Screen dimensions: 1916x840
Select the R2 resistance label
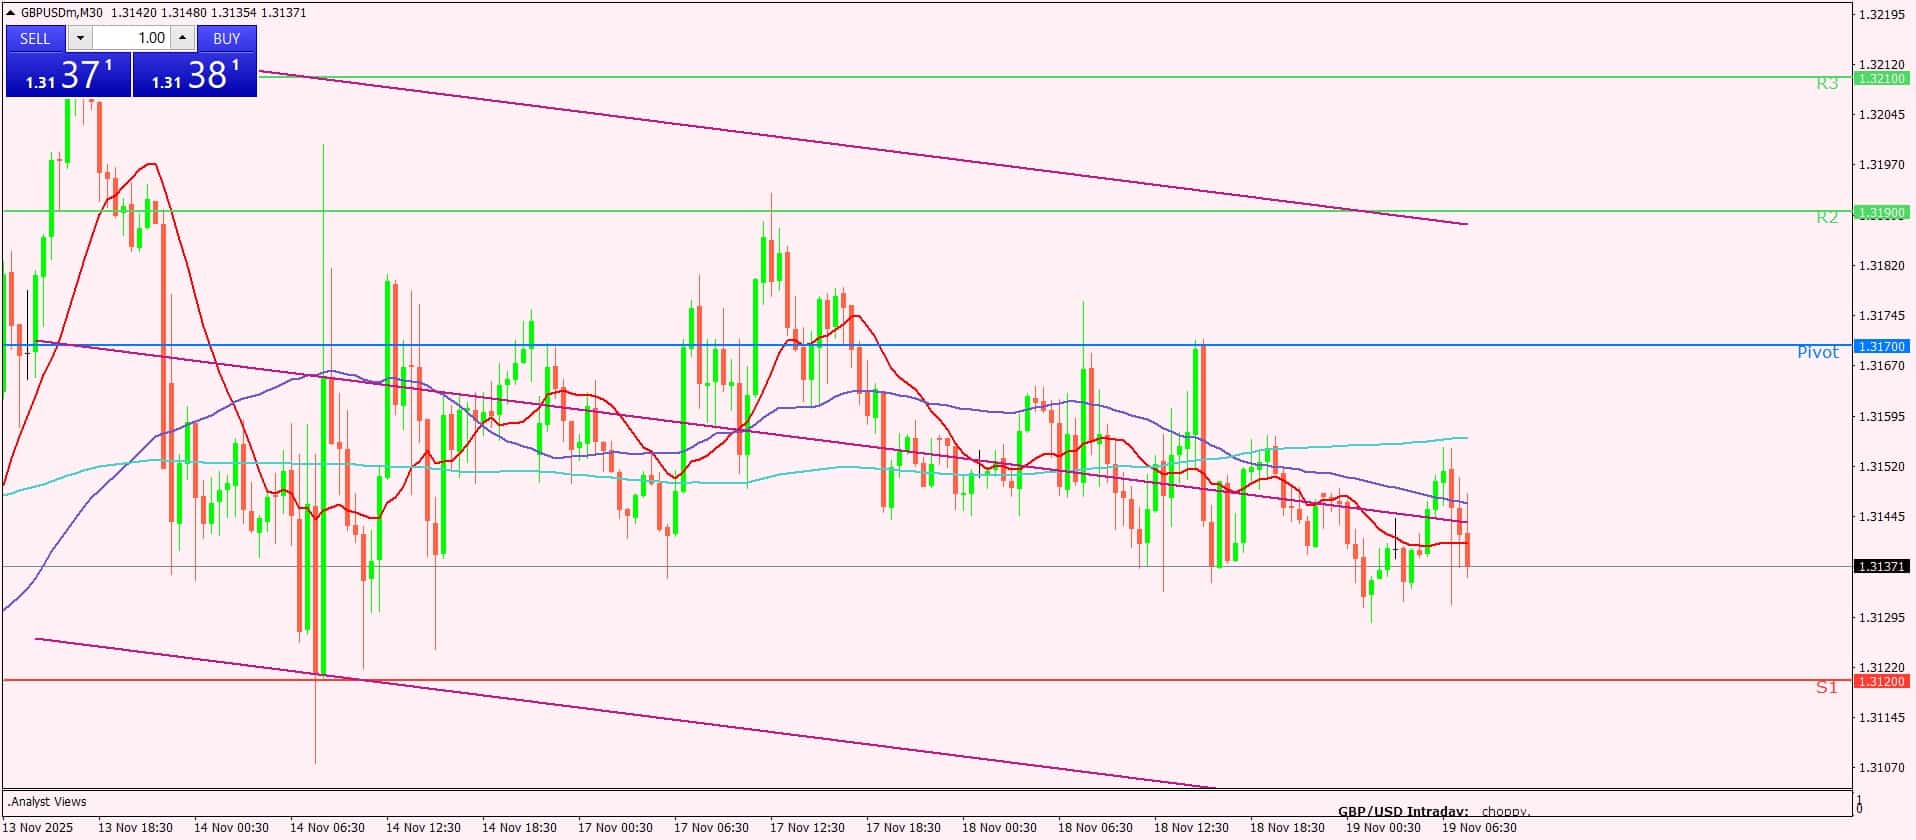(x=1827, y=218)
